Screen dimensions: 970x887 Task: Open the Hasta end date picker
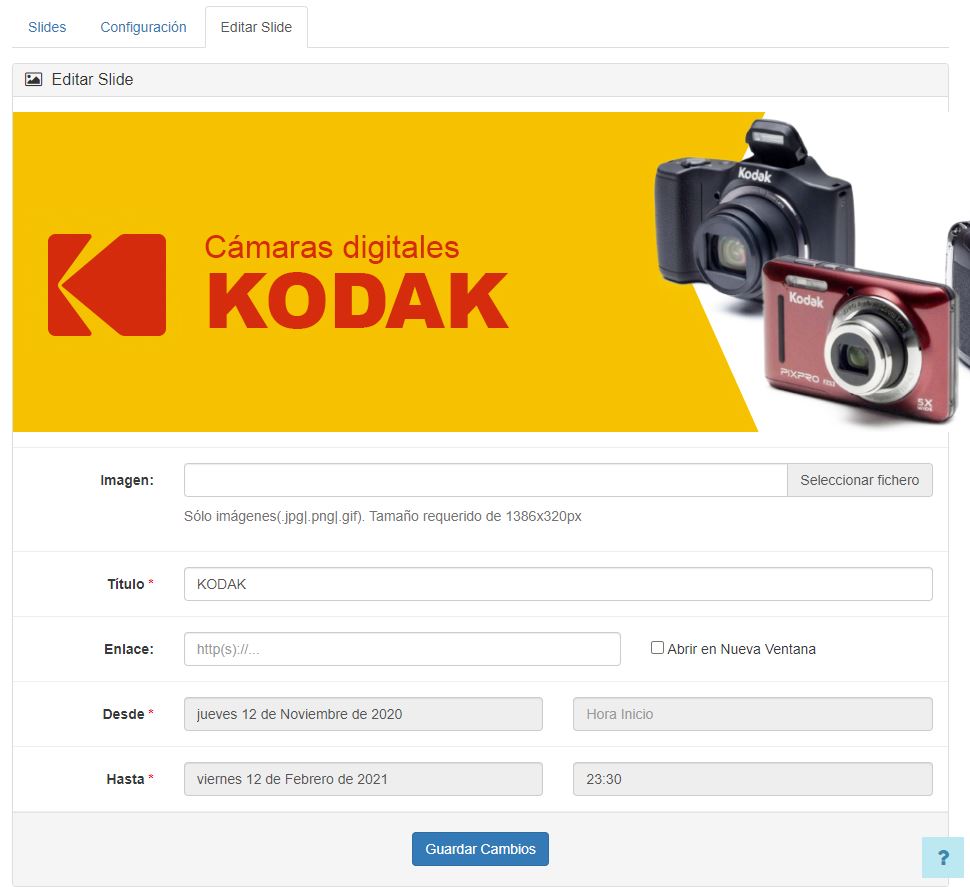[x=363, y=779]
